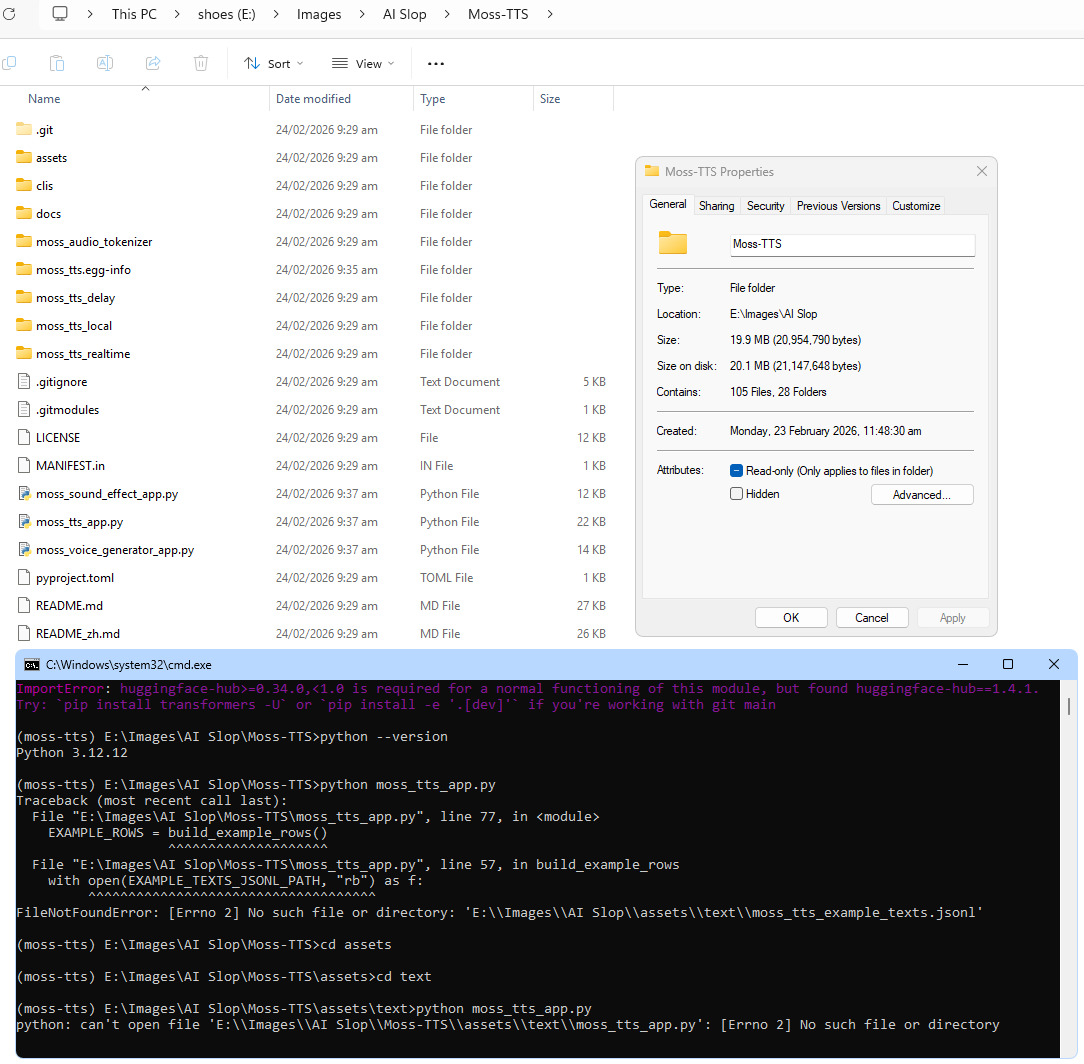Image resolution: width=1084 pixels, height=1064 pixels.
Task: Toggle the Hidden attribute checkbox
Action: [x=736, y=494]
